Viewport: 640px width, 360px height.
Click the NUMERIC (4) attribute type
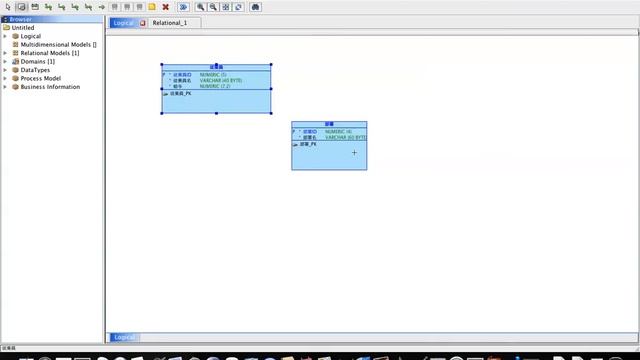coord(338,132)
